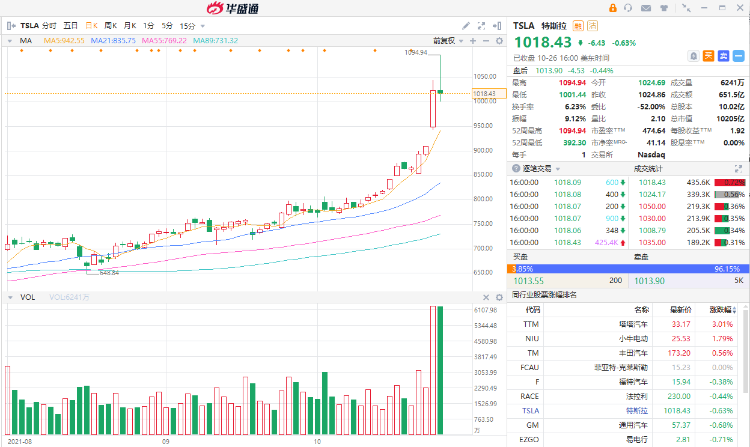Select the 15分 interval tab
This screenshot has height=447, width=750.
(187, 26)
